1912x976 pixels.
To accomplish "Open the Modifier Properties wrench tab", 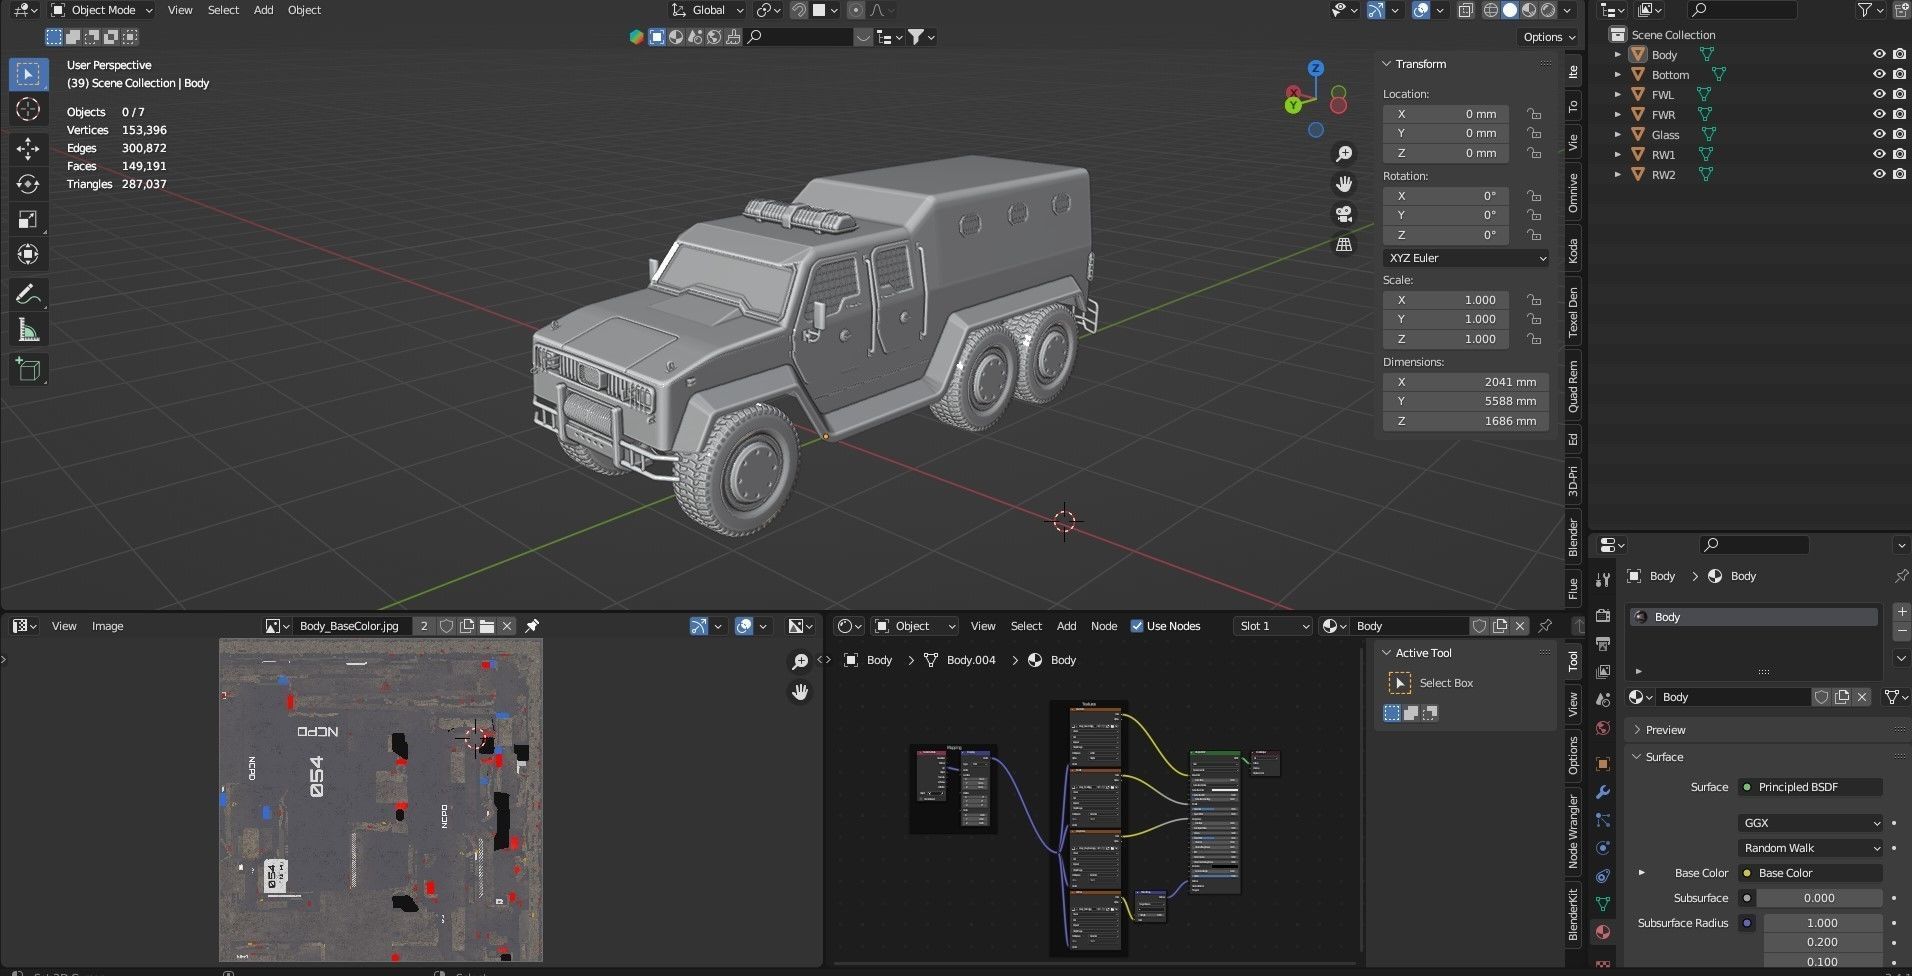I will [x=1603, y=791].
